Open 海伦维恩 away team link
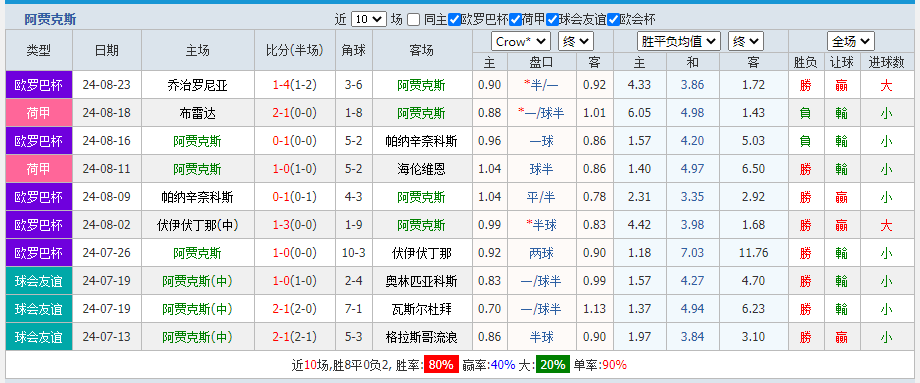The width and height of the screenshot is (920, 383). 421,169
